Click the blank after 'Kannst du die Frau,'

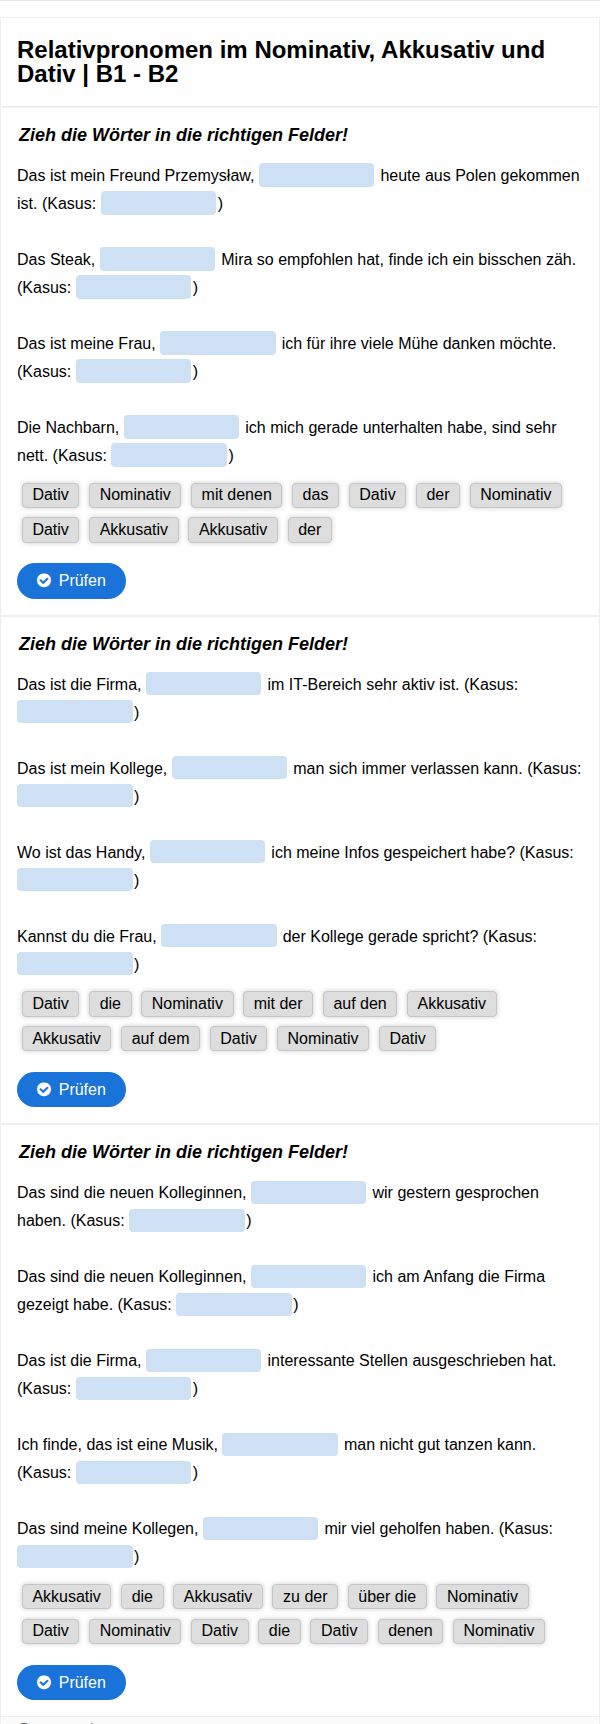click(x=219, y=936)
